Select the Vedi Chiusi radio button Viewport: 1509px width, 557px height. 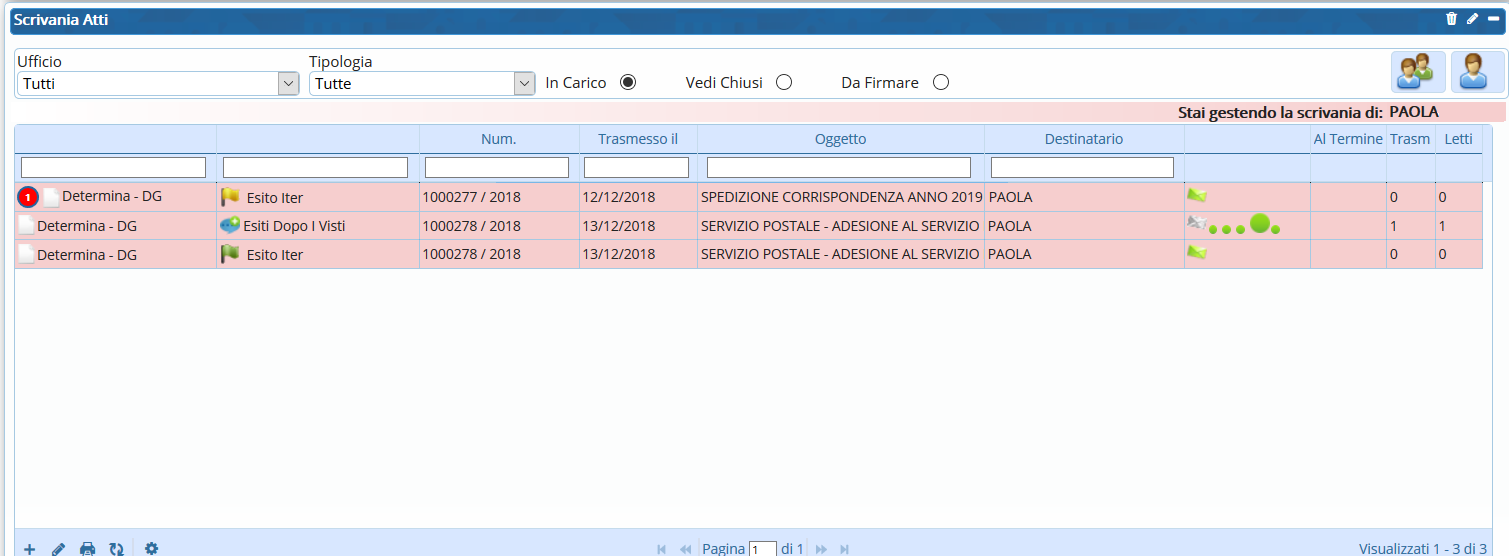pos(784,83)
